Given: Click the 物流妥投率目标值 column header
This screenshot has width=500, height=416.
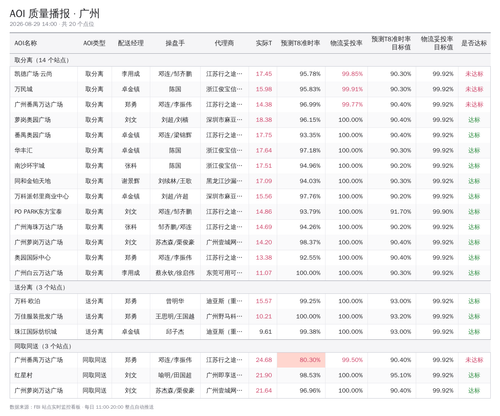Looking at the screenshot, I should [x=437, y=43].
